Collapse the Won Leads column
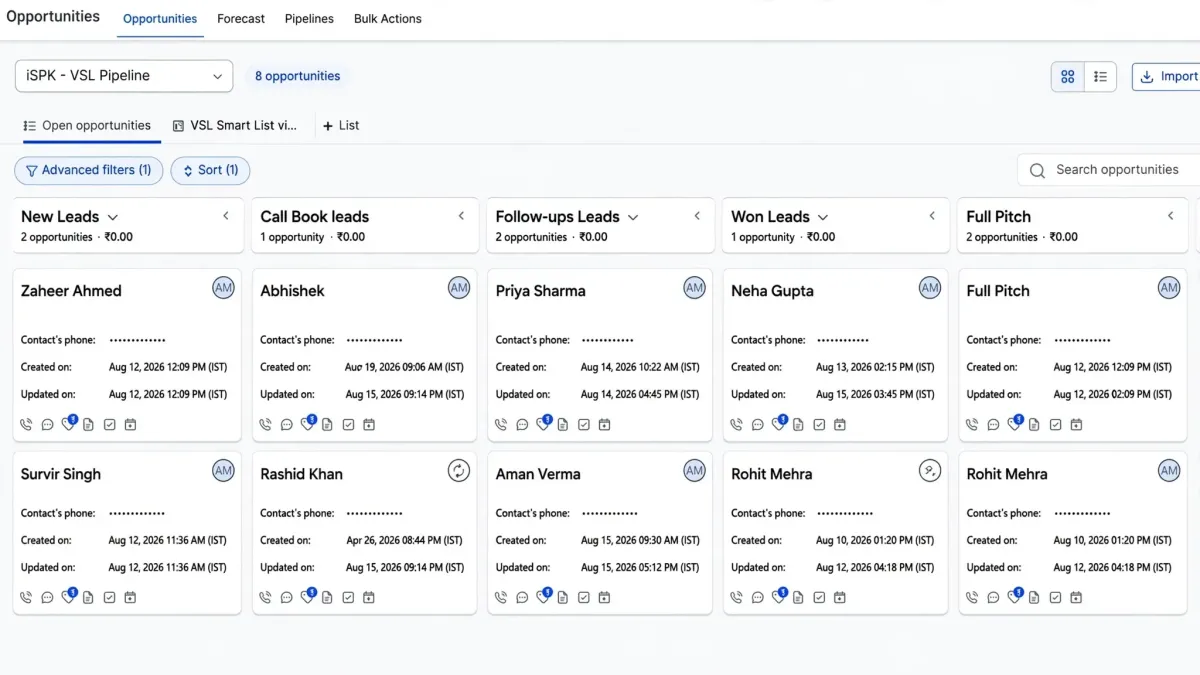The image size is (1200, 675). tap(932, 216)
